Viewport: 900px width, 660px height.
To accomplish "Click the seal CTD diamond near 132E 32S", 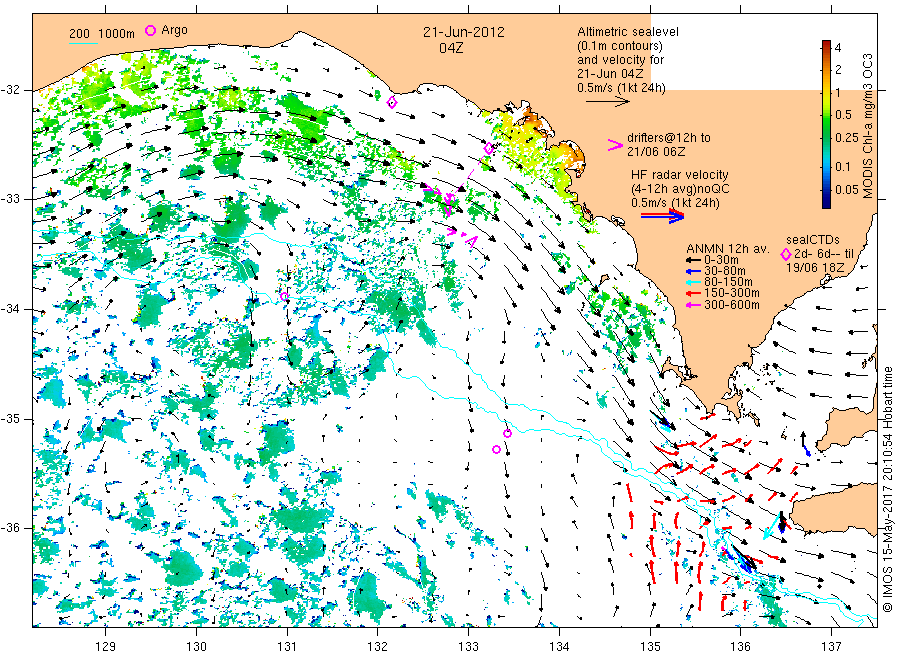I will coord(392,103).
